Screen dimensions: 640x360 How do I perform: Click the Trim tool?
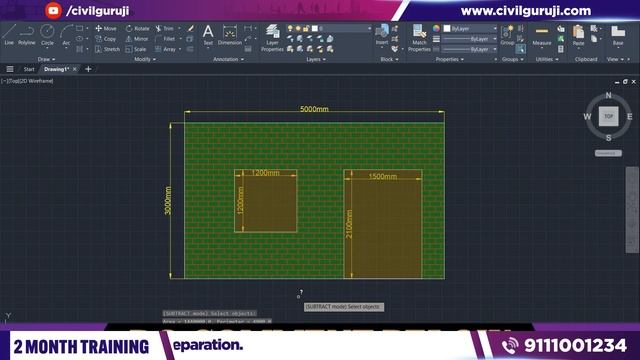(x=164, y=29)
